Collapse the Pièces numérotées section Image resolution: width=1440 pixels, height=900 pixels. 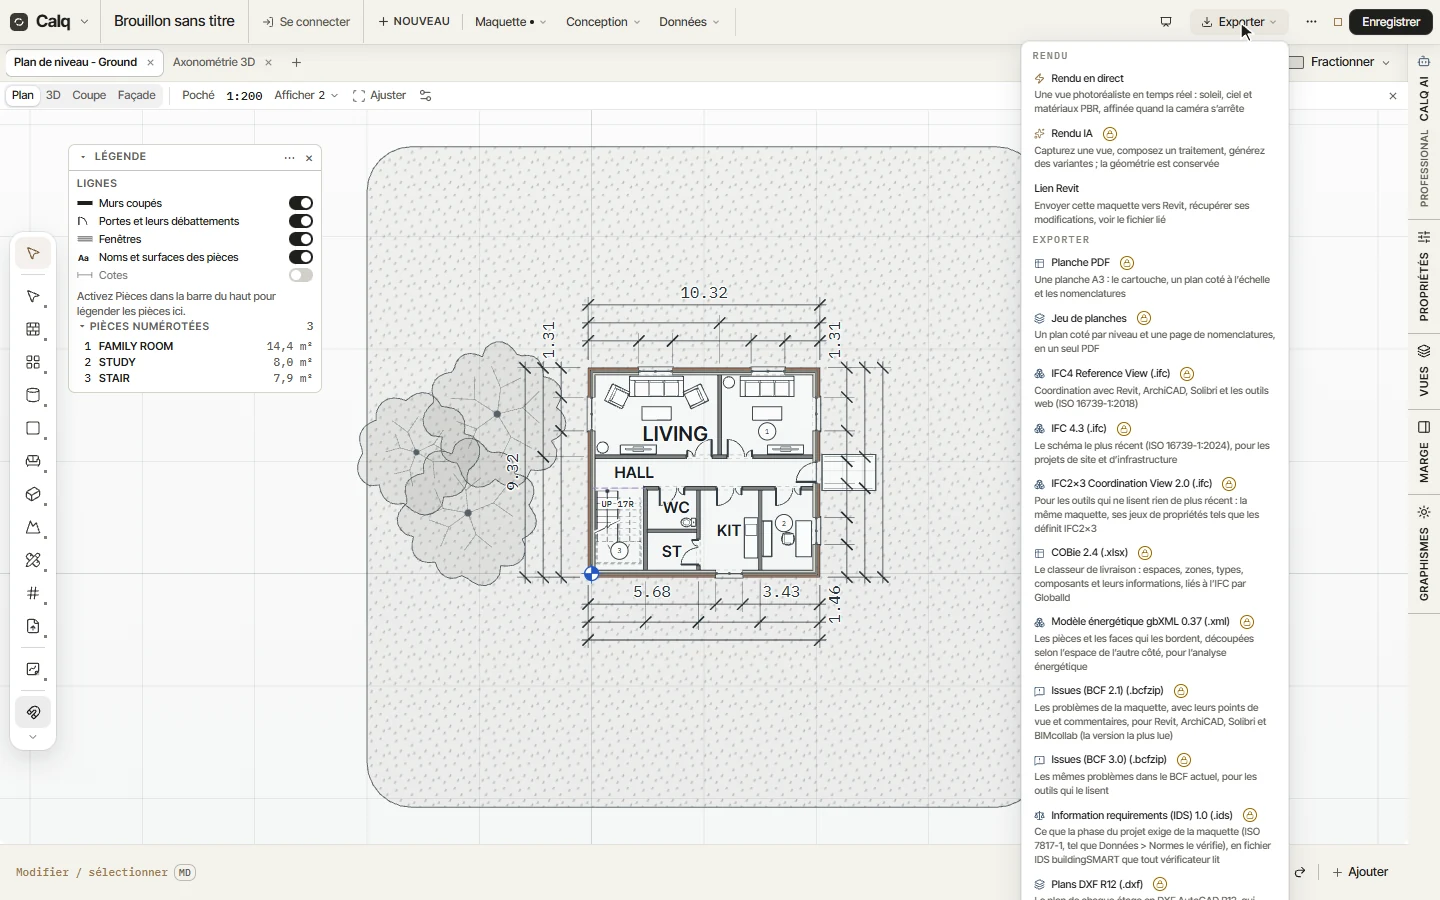83,327
